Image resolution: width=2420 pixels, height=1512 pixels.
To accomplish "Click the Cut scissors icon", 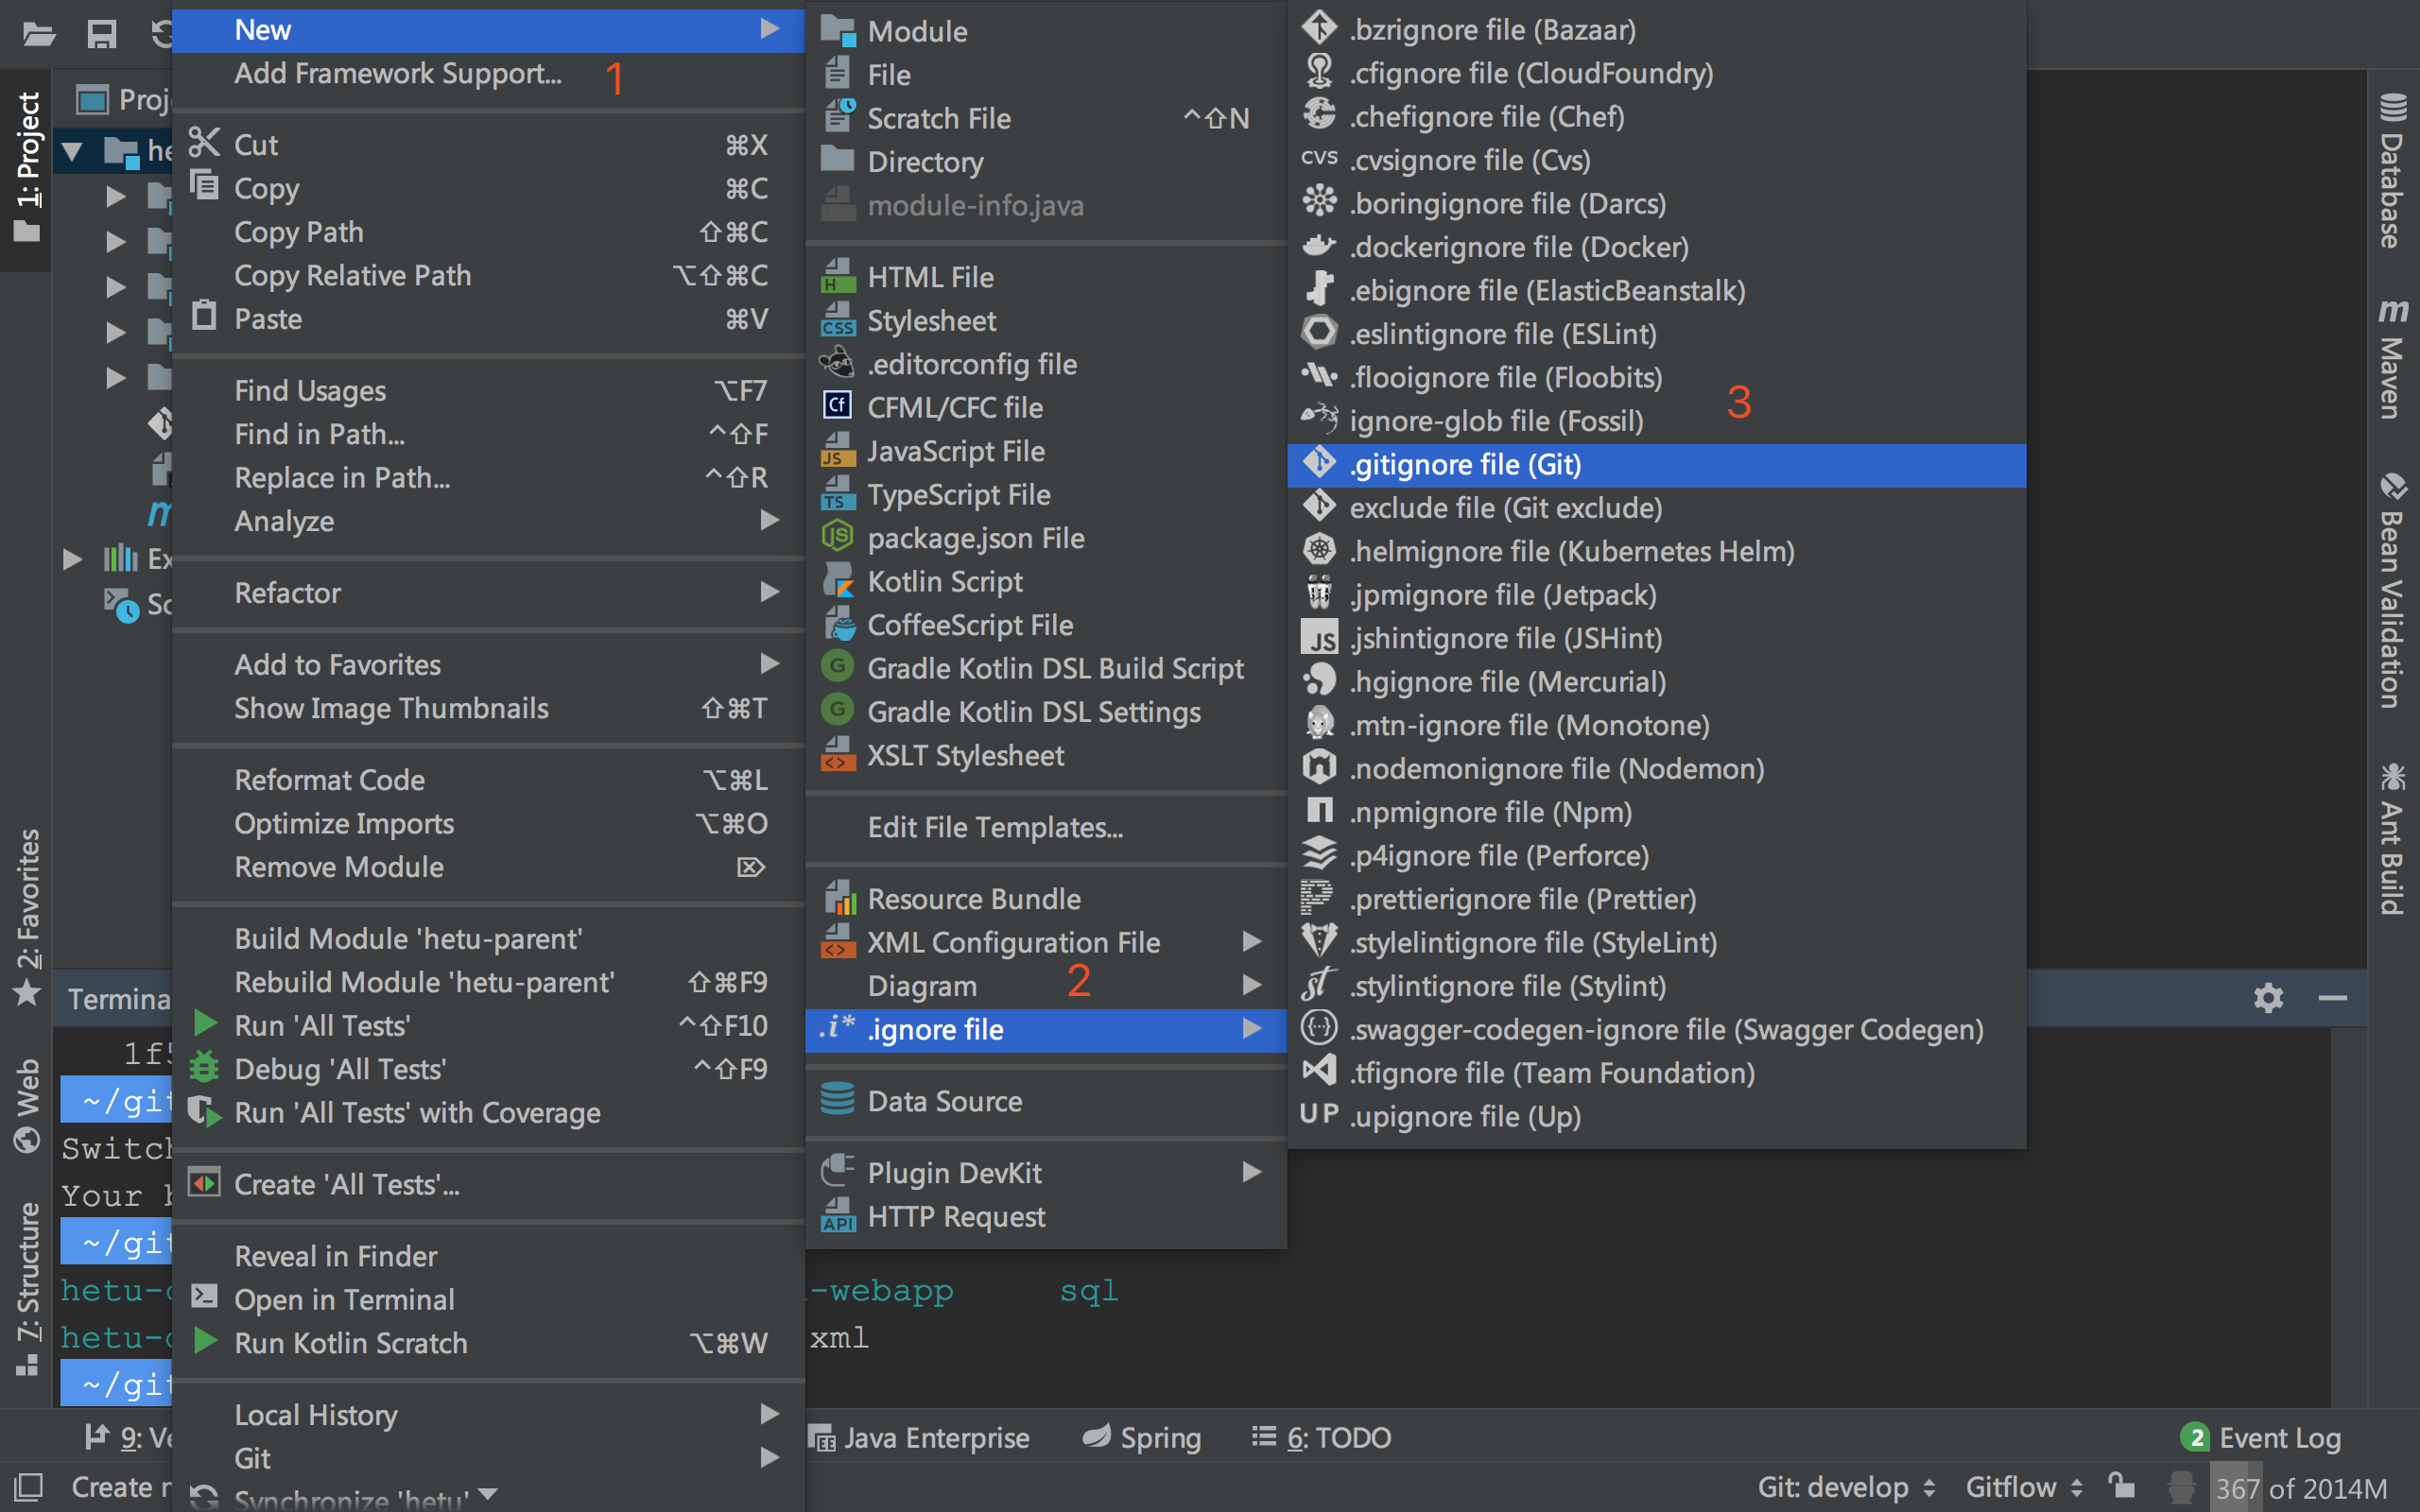I will click(204, 143).
